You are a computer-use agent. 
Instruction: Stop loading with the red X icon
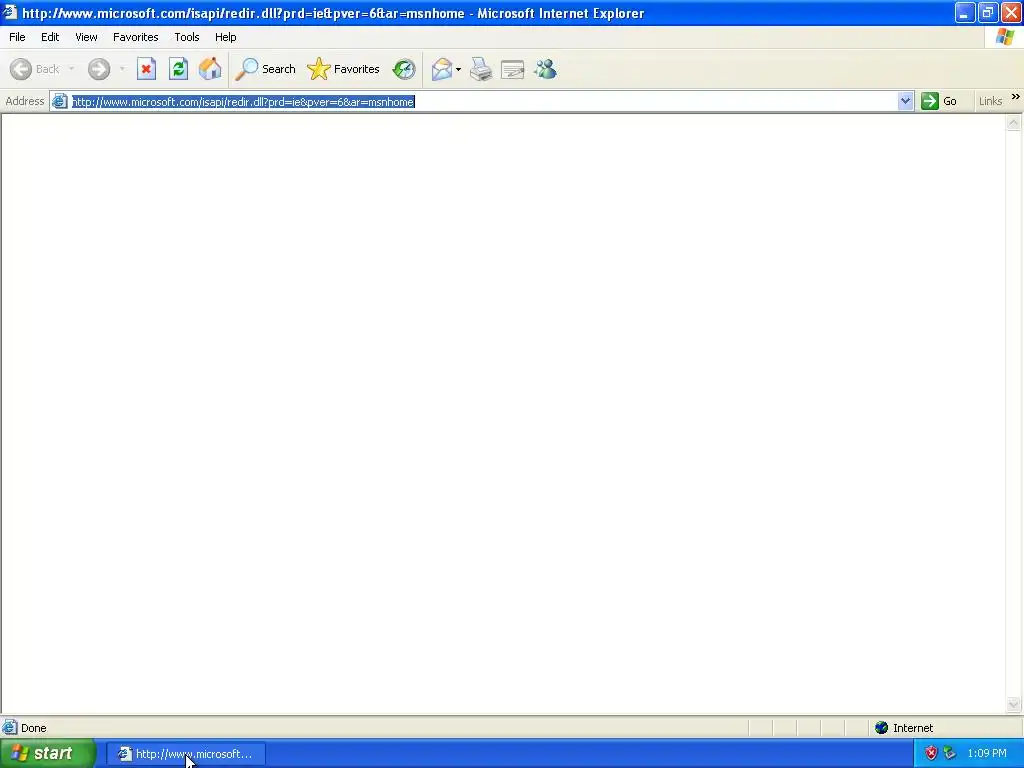pyautogui.click(x=146, y=69)
